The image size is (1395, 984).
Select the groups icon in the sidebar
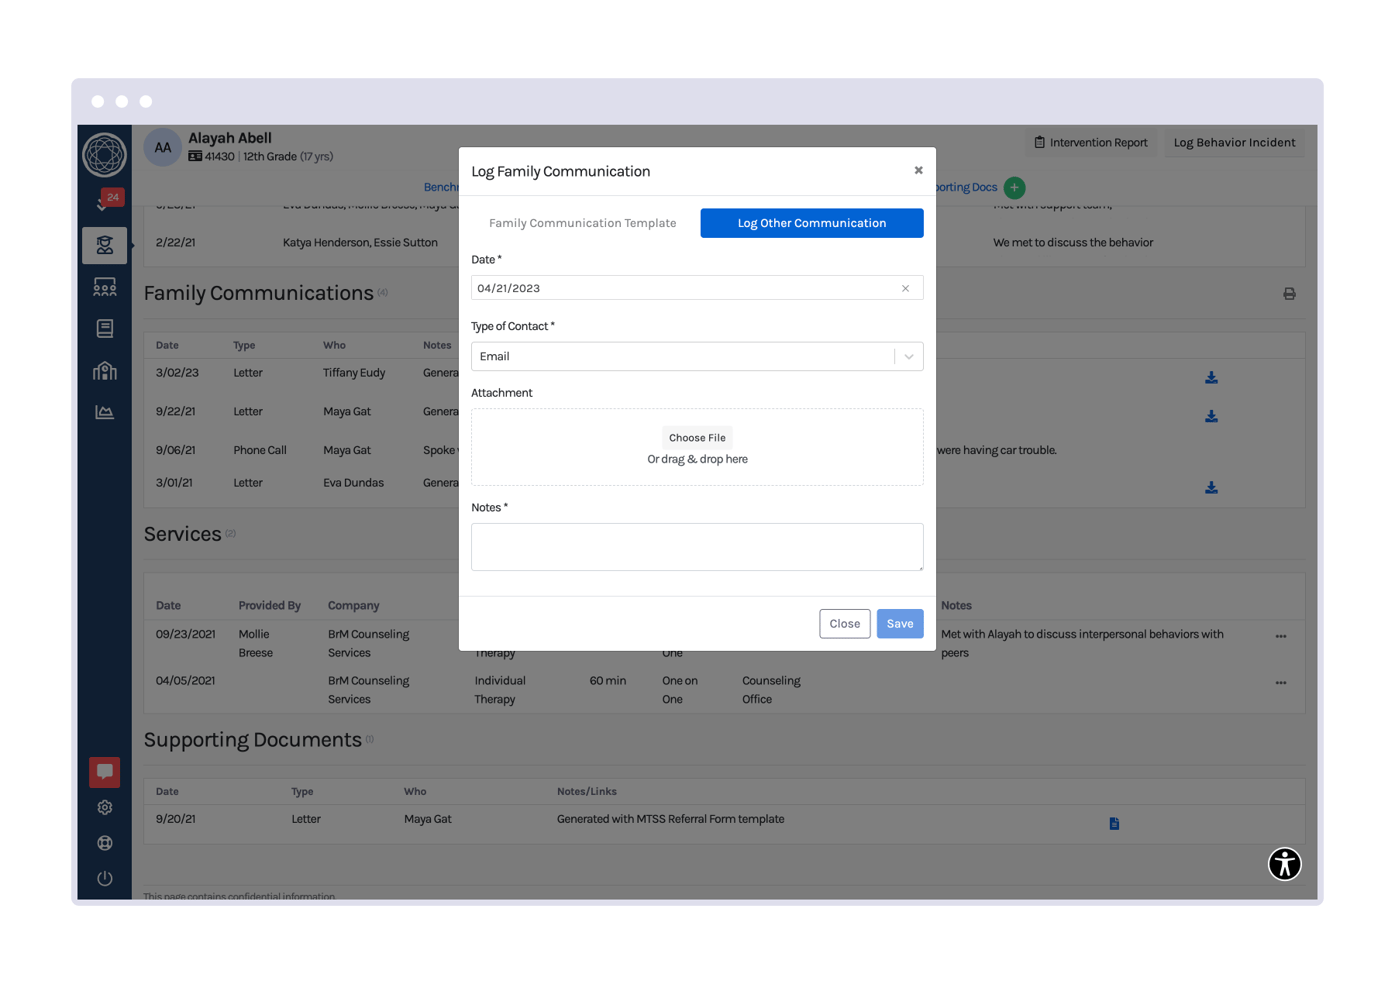pyautogui.click(x=105, y=287)
